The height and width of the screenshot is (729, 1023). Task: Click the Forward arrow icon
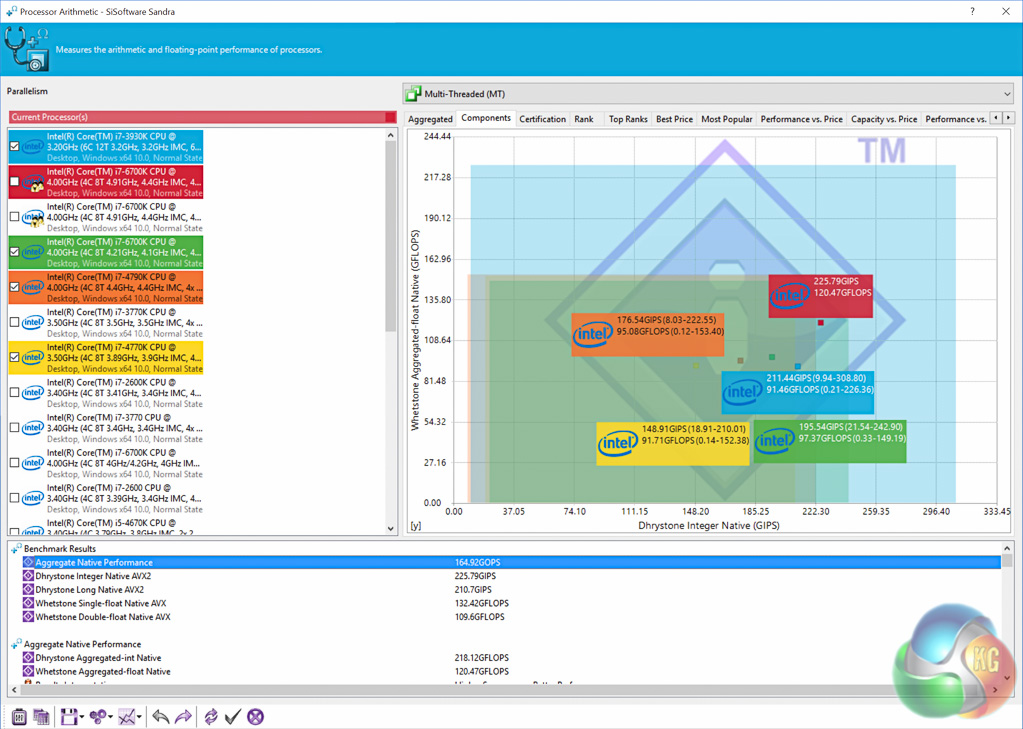pyautogui.click(x=183, y=716)
